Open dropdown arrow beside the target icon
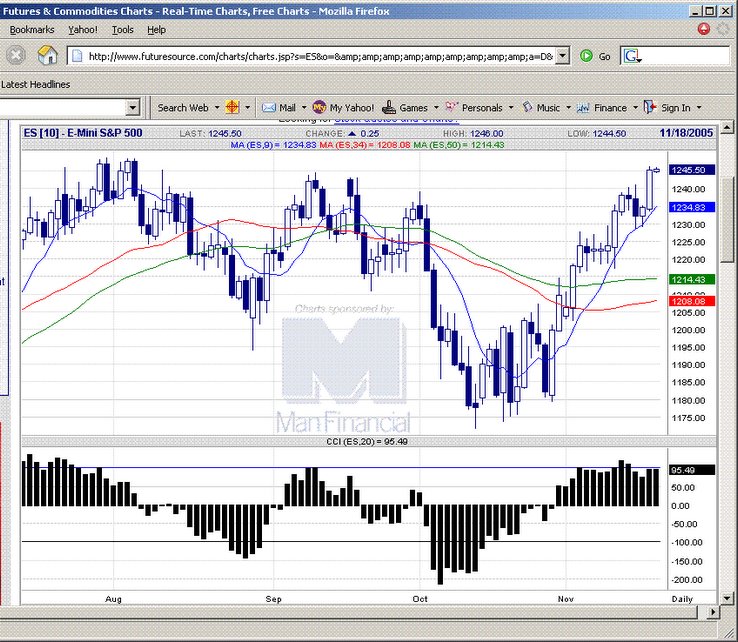This screenshot has height=642, width=738. click(248, 108)
